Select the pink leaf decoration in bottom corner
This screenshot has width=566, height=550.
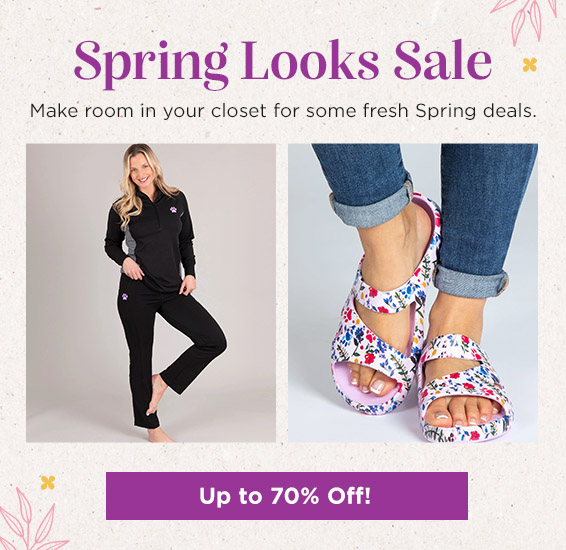pyautogui.click(x=31, y=520)
